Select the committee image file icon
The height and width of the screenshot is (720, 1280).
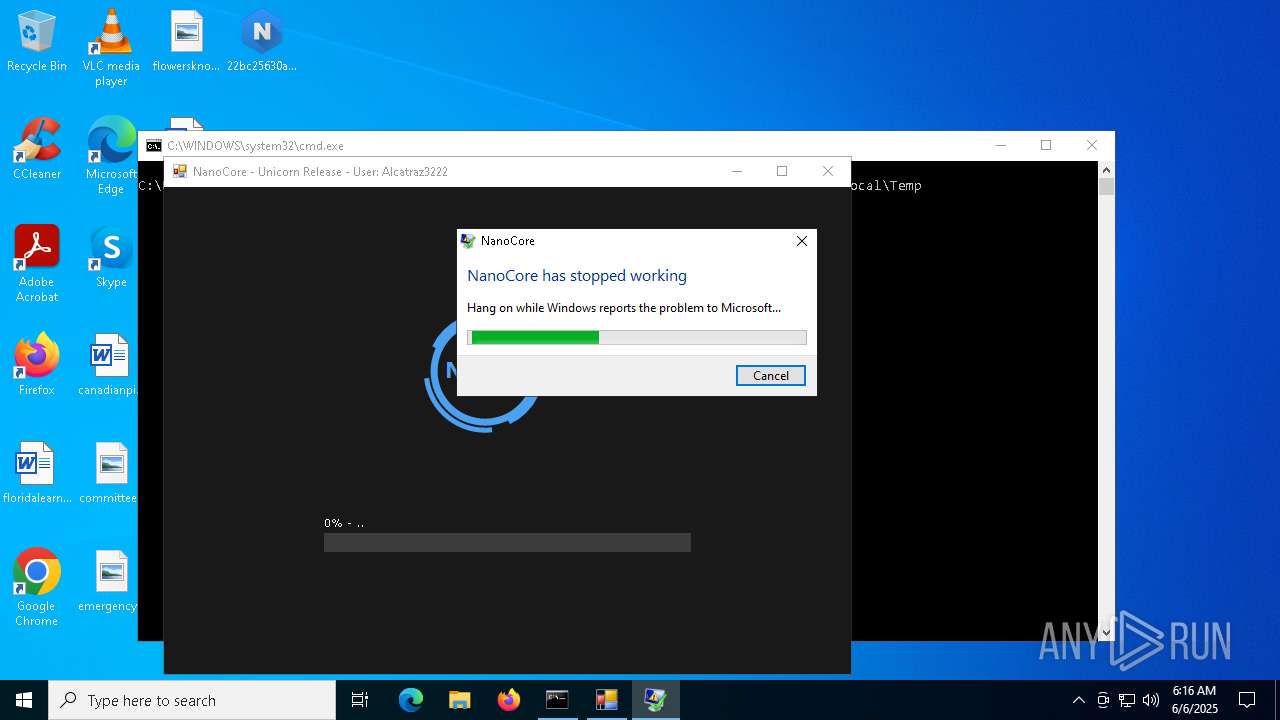pos(111,474)
